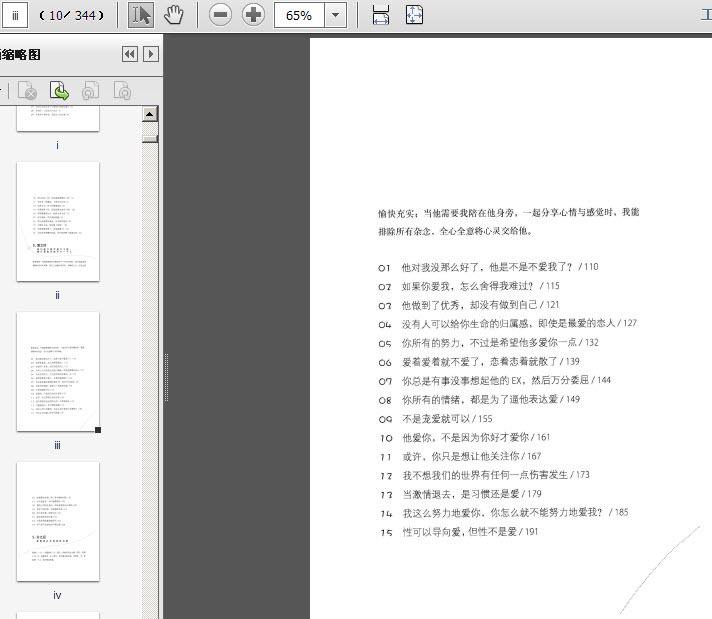Image resolution: width=712 pixels, height=619 pixels.
Task: Delete selected page thumbnail icon
Action: click(27, 90)
